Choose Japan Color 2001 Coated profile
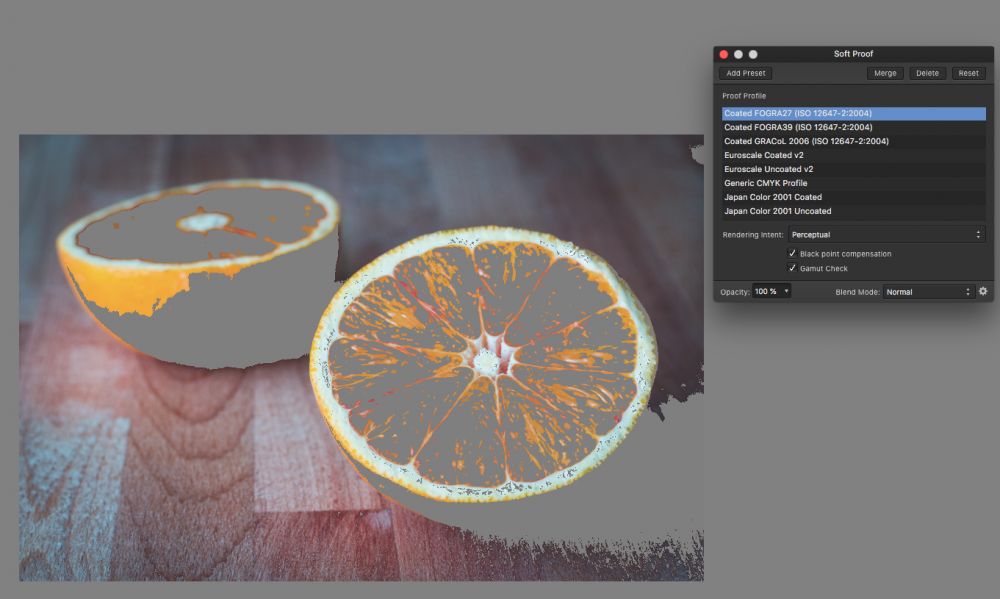Screen dimensions: 1000x599 tap(853, 198)
